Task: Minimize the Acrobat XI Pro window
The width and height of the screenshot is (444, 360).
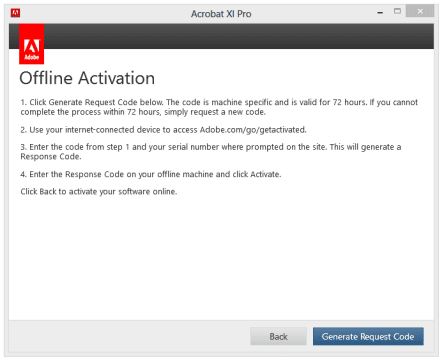Action: point(380,13)
